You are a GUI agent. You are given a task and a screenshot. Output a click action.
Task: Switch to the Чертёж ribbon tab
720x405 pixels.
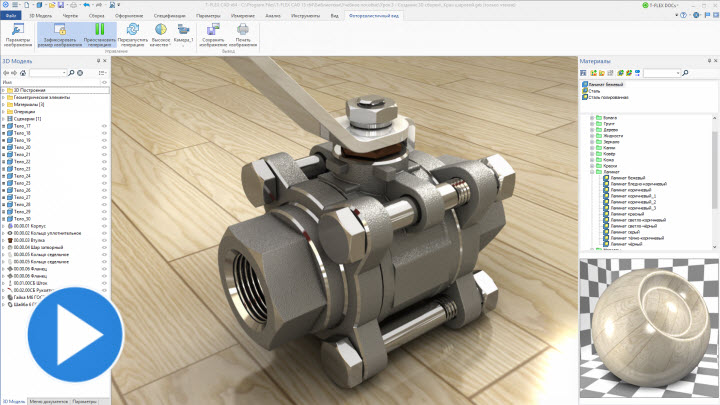click(70, 16)
